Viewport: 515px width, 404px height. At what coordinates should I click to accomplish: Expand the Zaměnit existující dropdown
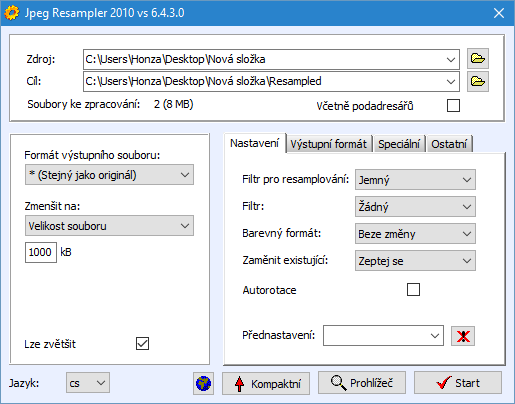pyautogui.click(x=415, y=261)
